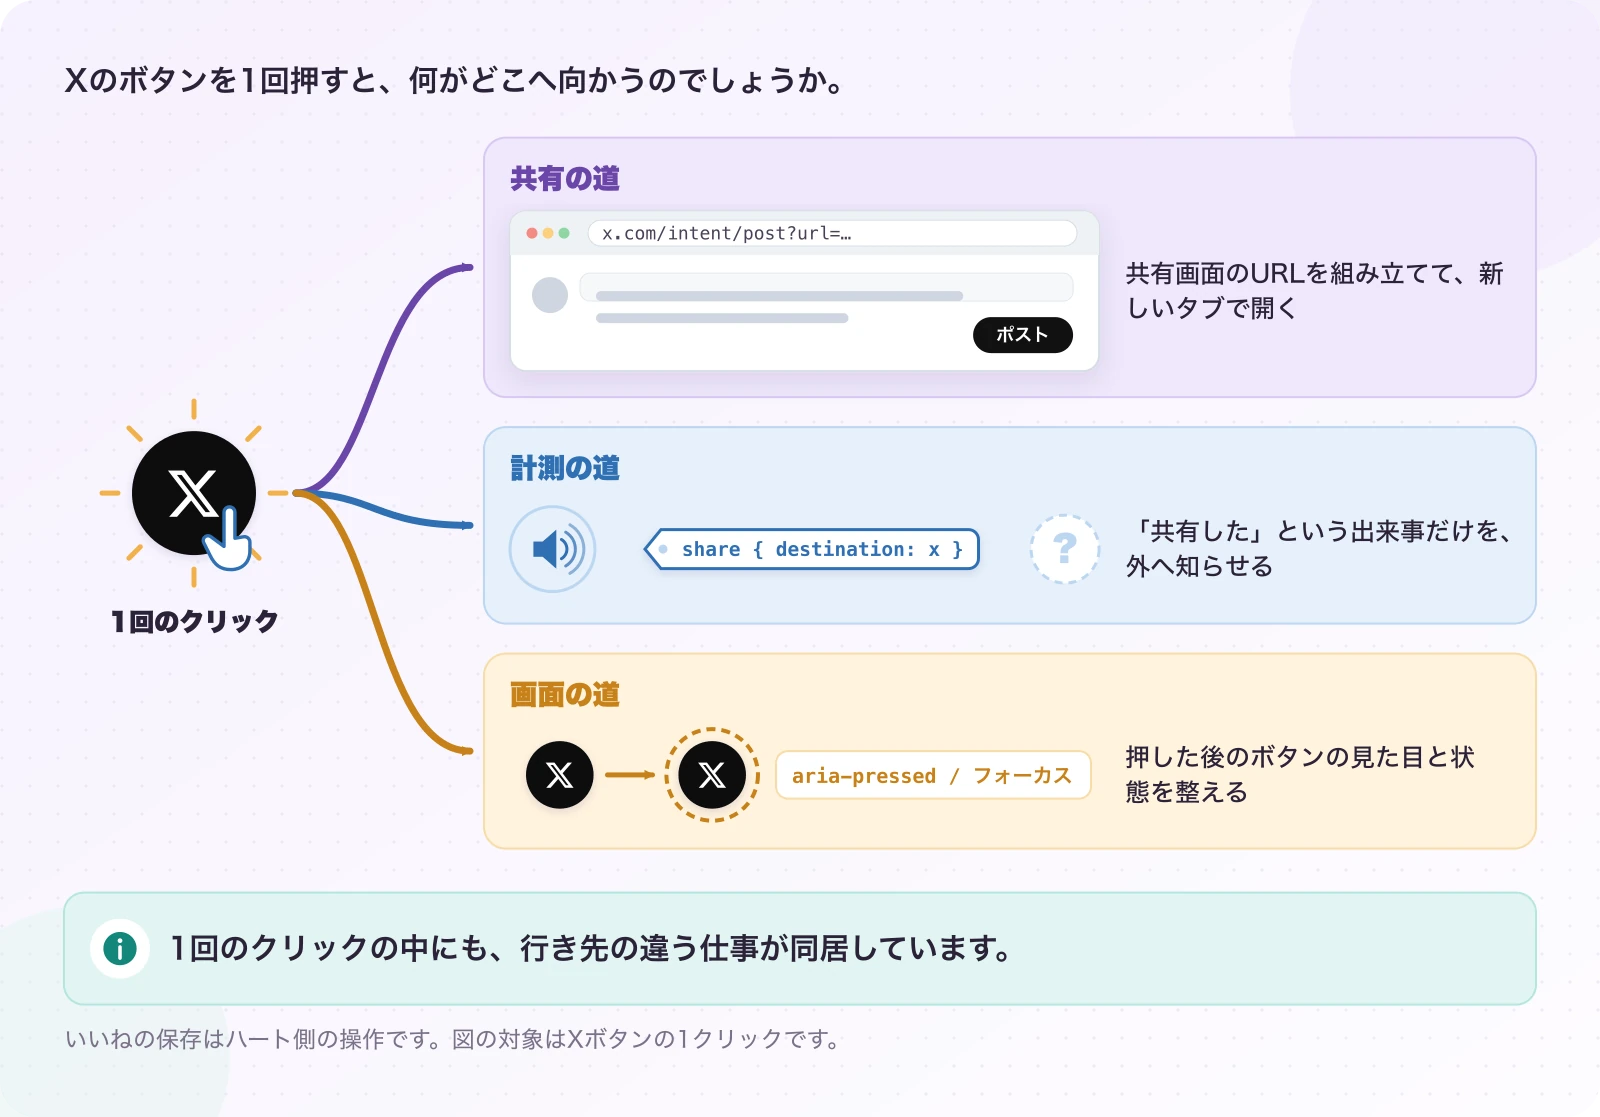This screenshot has width=1600, height=1117.
Task: Click the yellow window dot in mock browser
Action: pyautogui.click(x=548, y=233)
